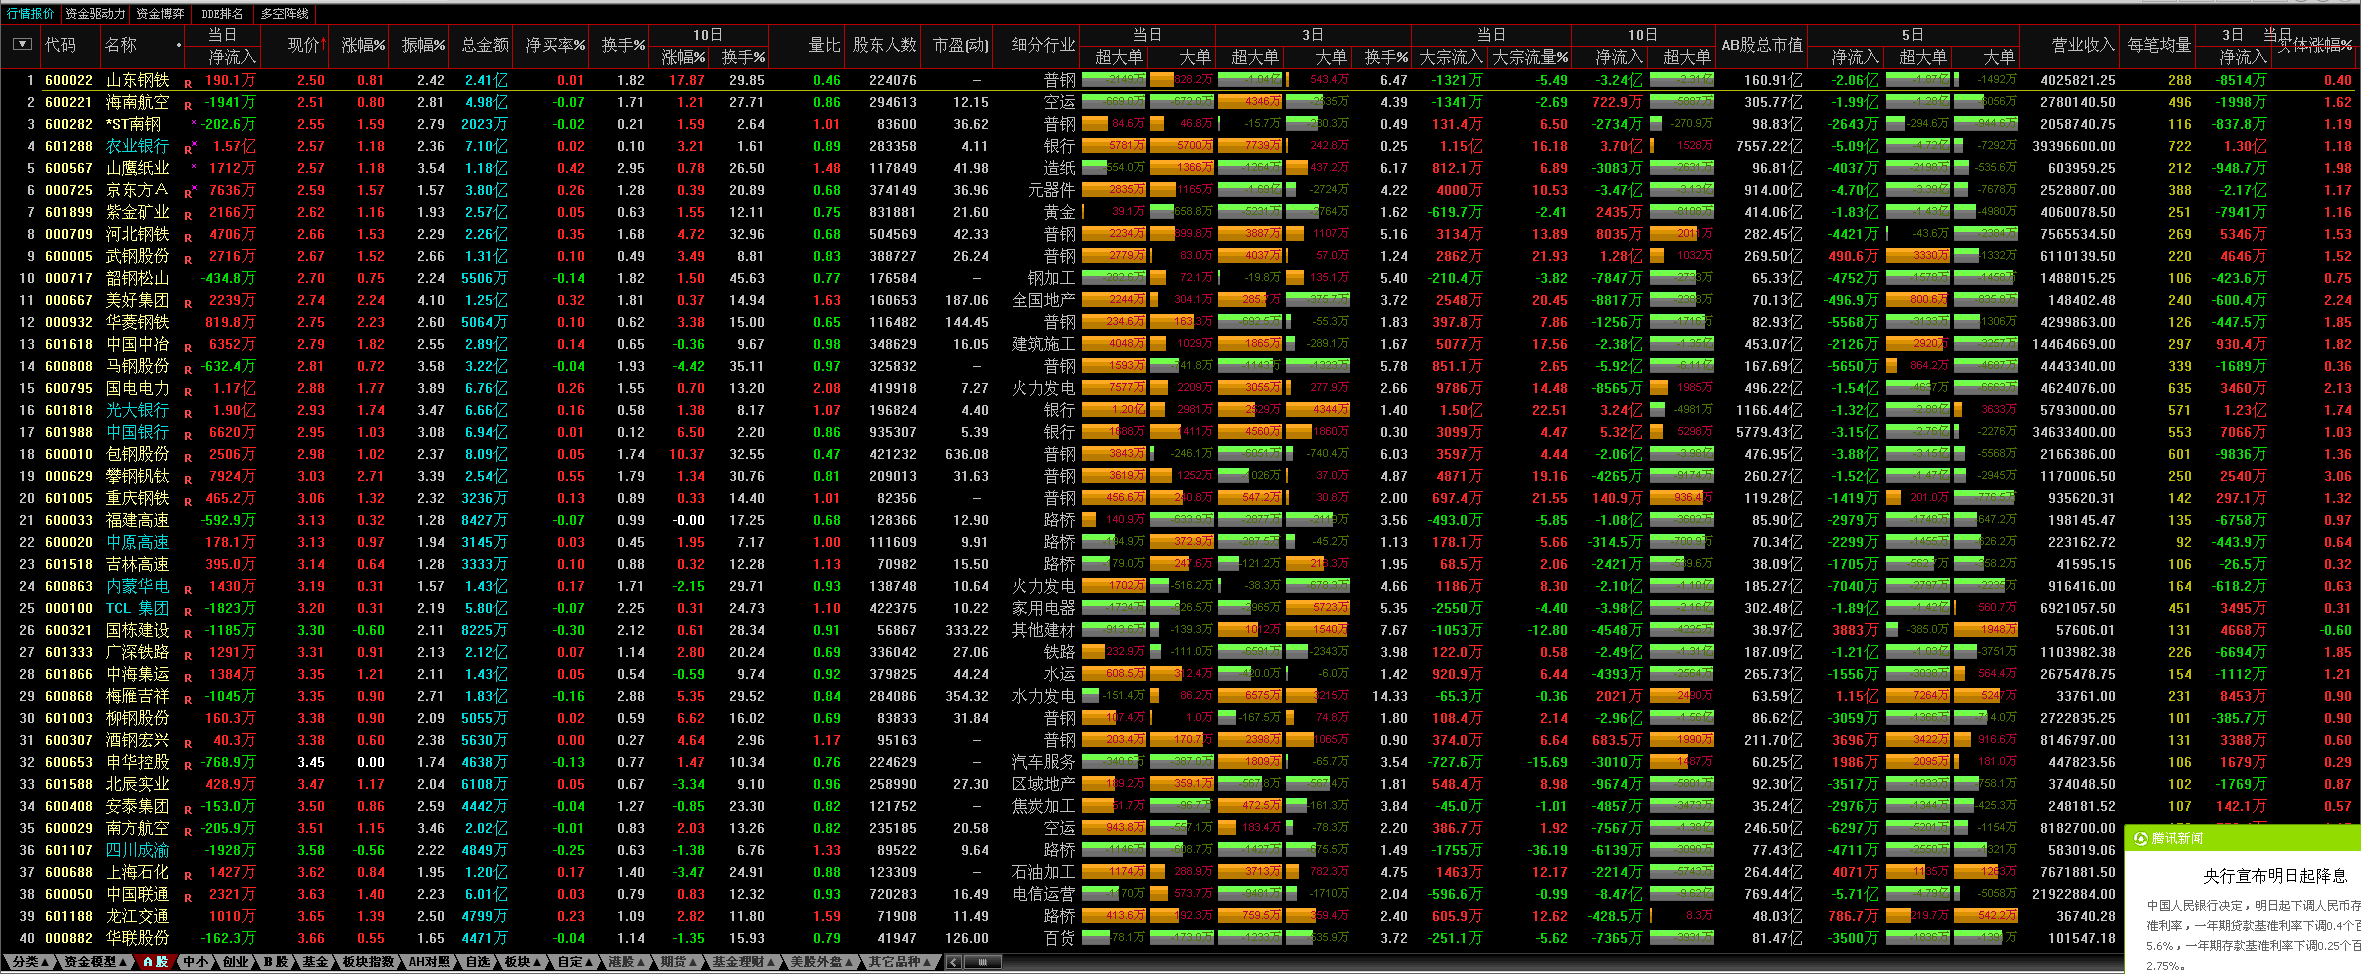Select the 福建高速 stock name

(138, 520)
